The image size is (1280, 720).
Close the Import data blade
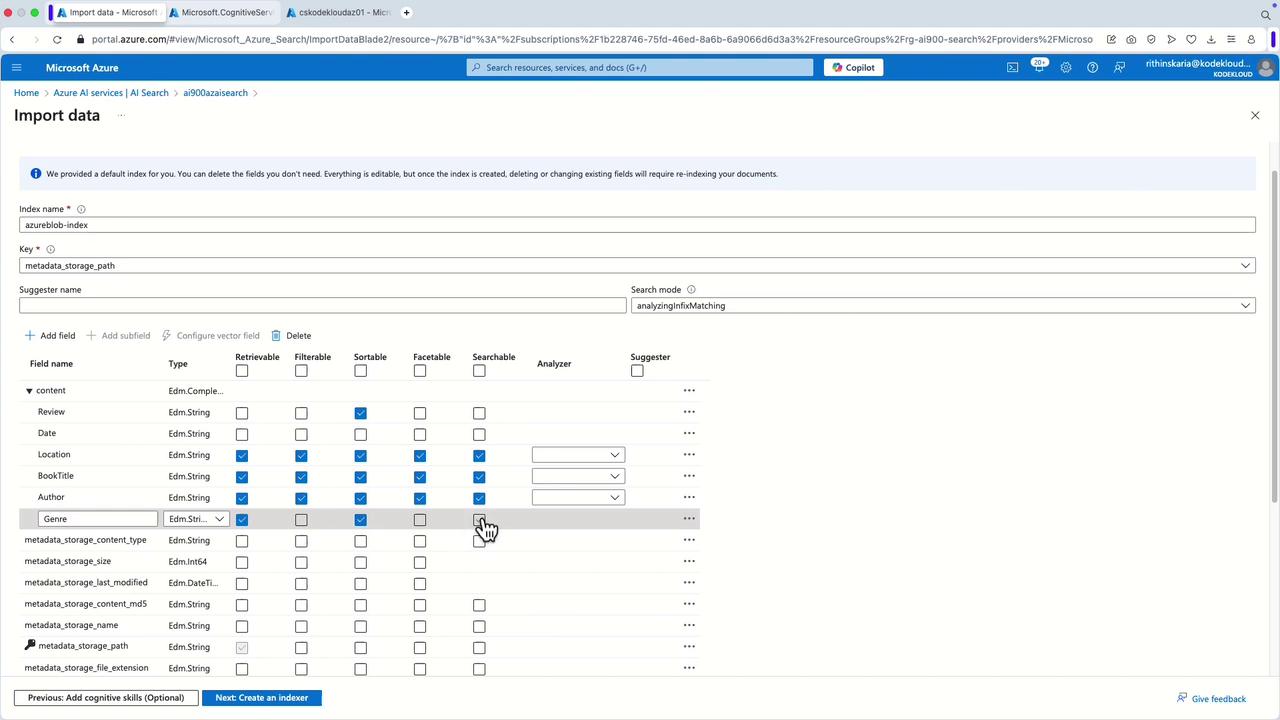[1255, 115]
